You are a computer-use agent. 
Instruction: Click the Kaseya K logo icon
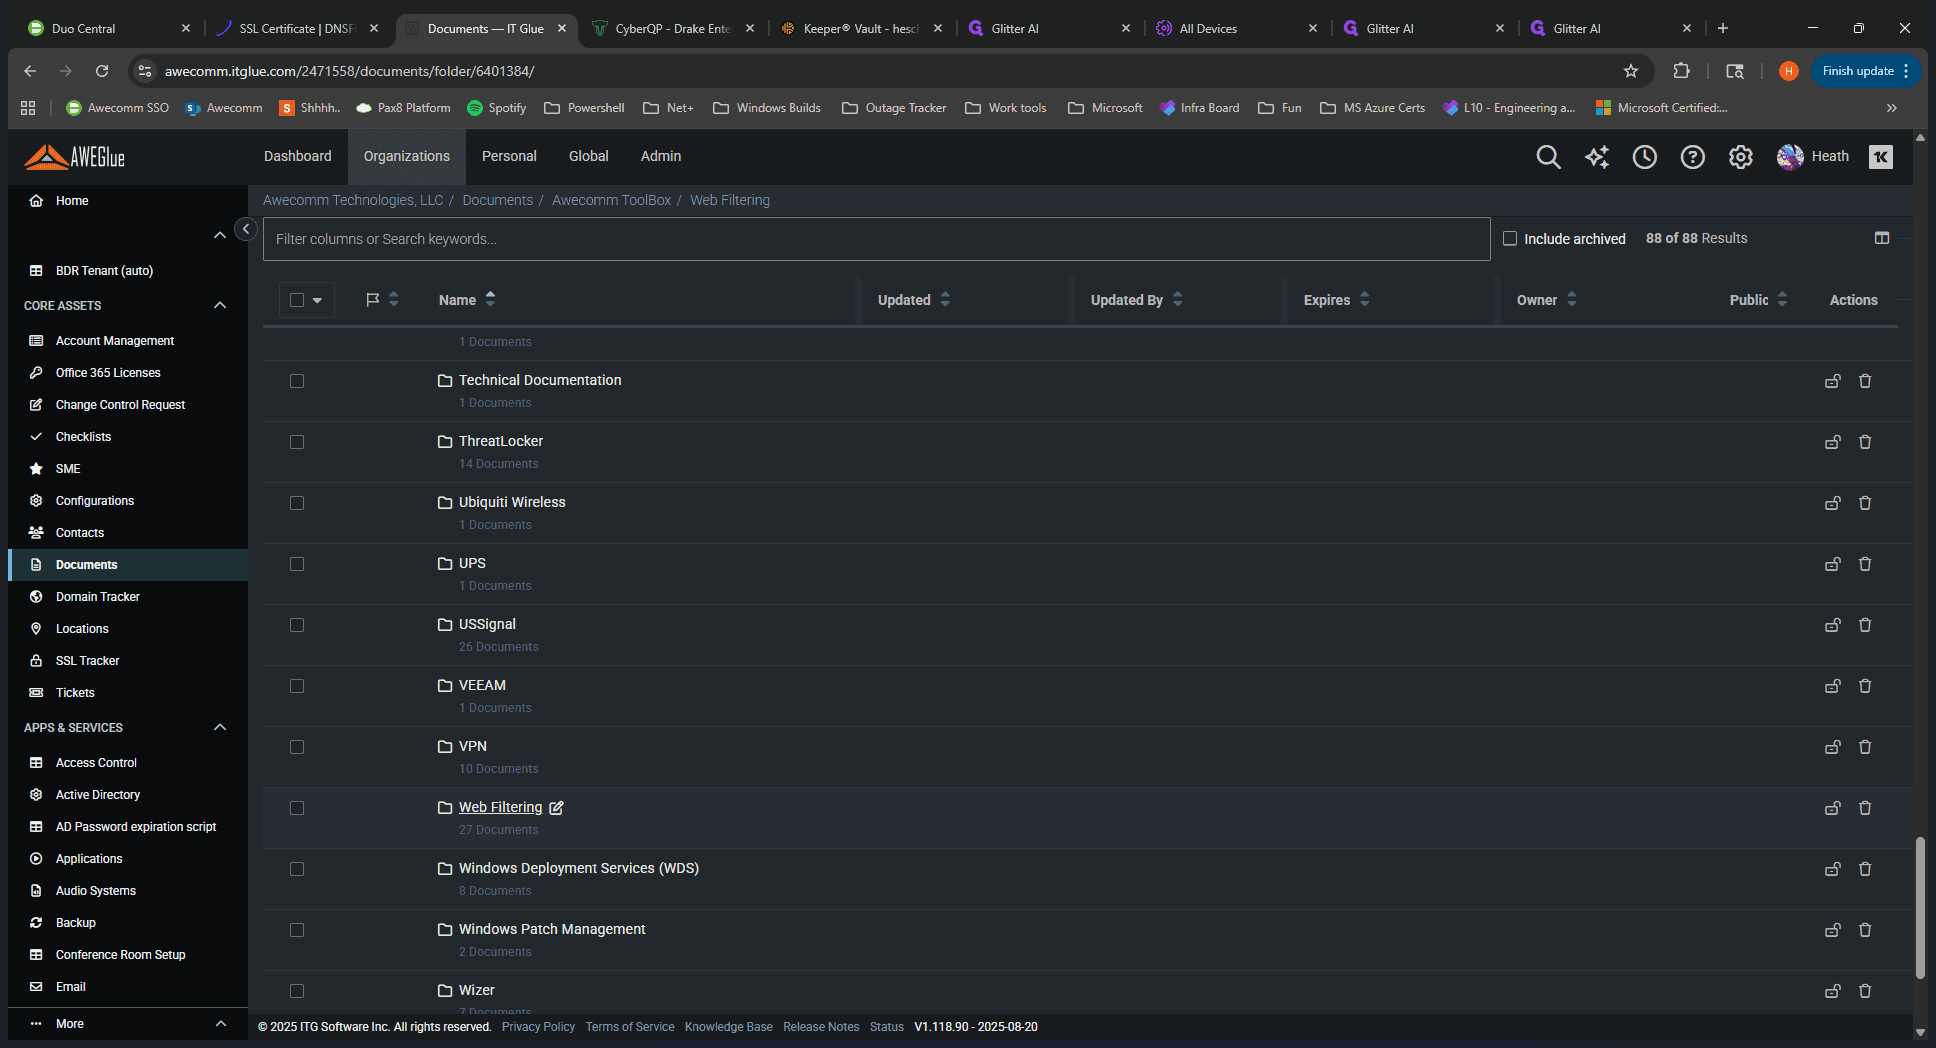(1881, 157)
